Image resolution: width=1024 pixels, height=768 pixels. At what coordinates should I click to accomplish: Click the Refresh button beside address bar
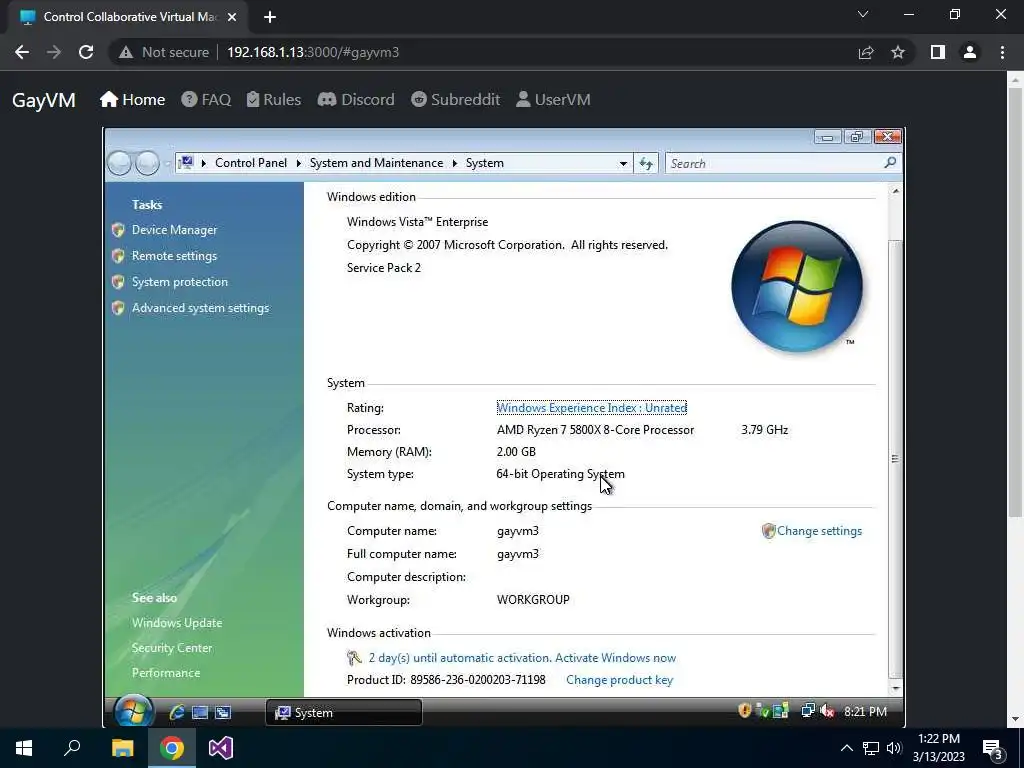coord(646,163)
